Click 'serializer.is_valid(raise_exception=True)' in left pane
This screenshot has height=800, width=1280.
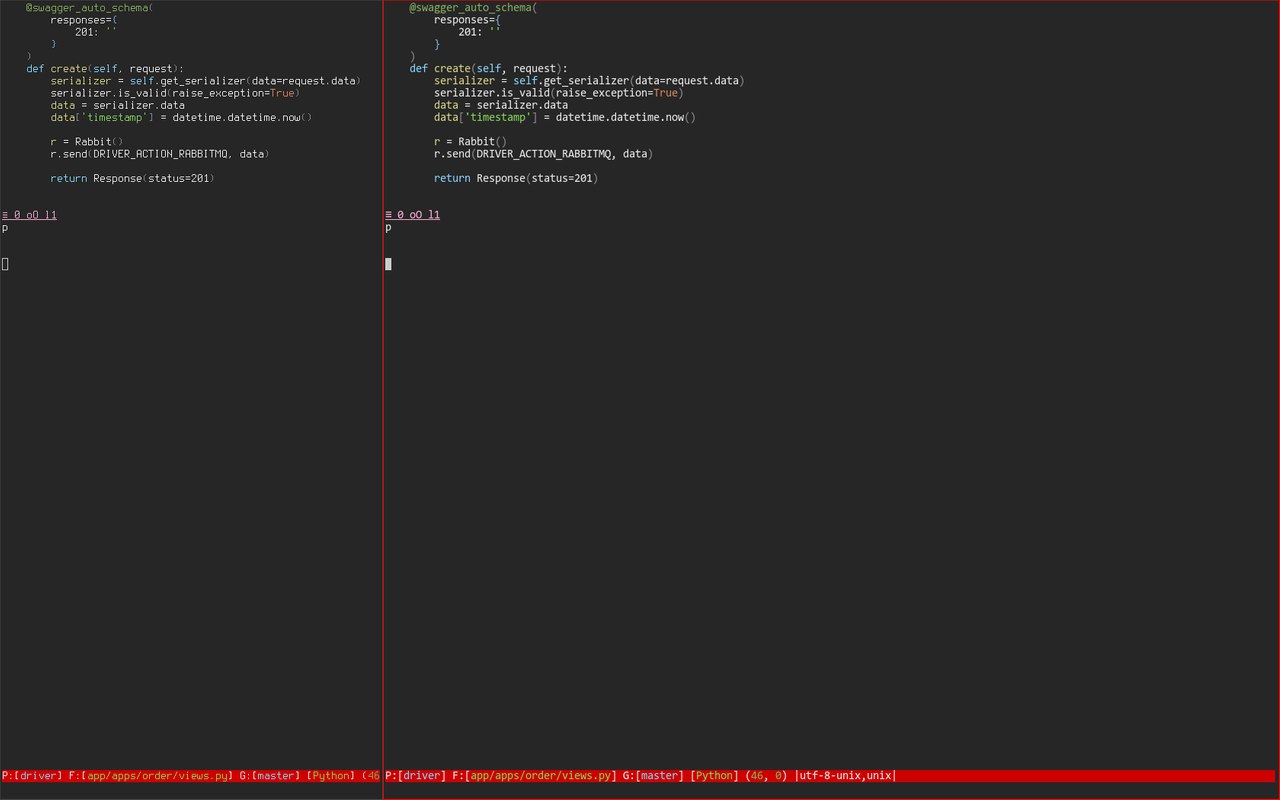click(175, 93)
